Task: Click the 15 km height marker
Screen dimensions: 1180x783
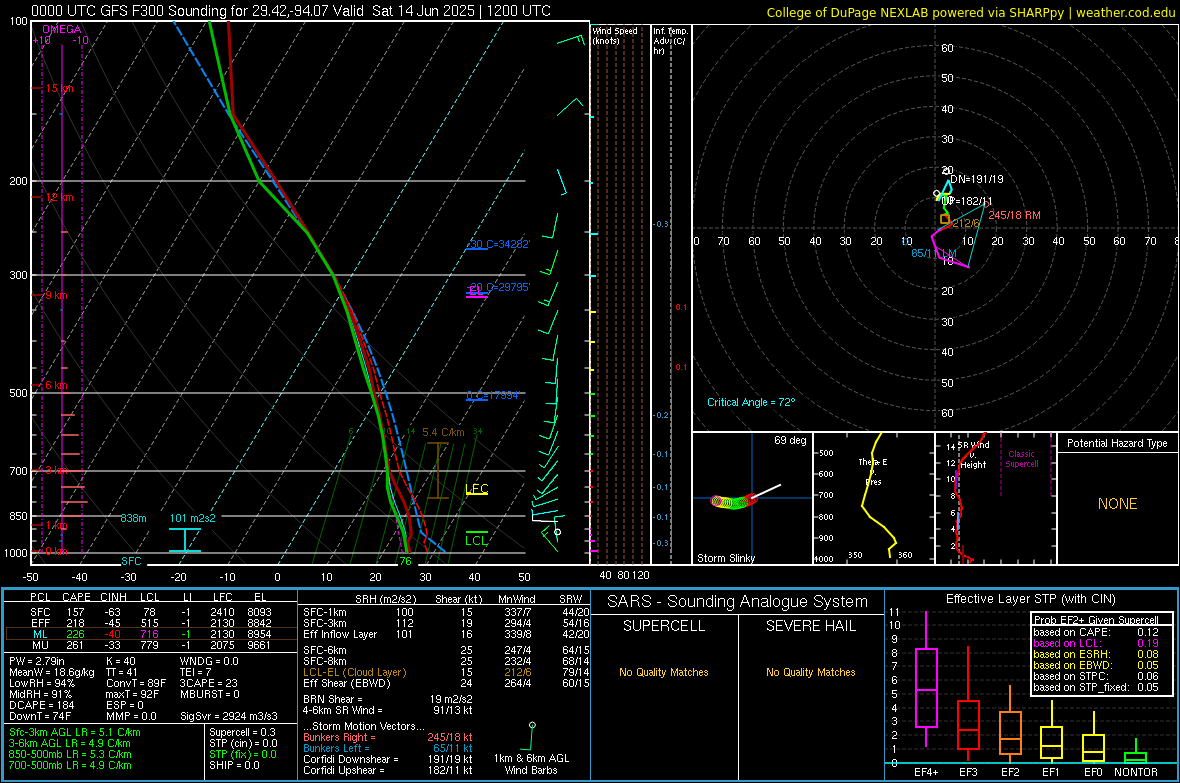Action: coord(59,88)
